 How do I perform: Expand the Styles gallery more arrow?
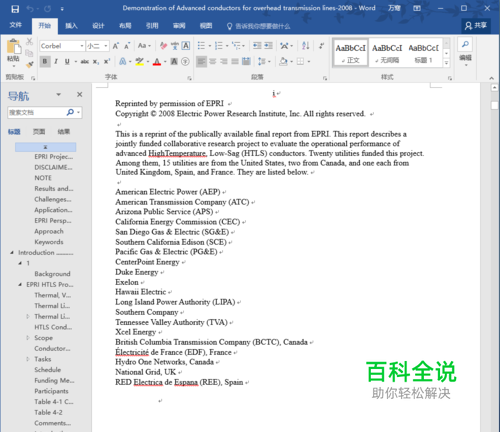tap(446, 63)
